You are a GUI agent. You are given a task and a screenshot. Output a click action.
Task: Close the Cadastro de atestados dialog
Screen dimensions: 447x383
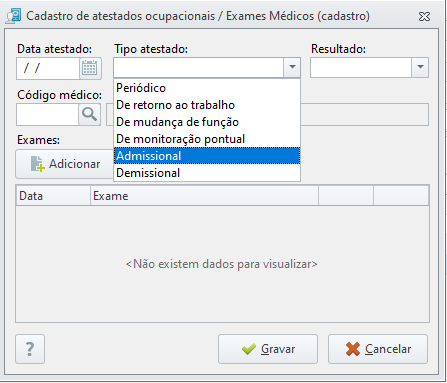424,16
